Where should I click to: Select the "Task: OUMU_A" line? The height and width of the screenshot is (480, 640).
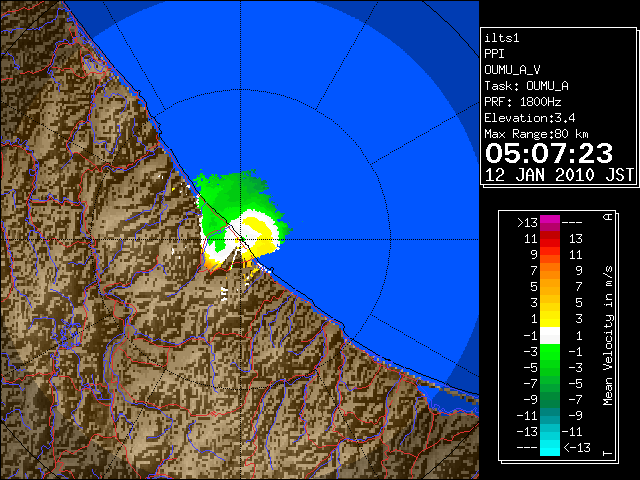[527, 86]
